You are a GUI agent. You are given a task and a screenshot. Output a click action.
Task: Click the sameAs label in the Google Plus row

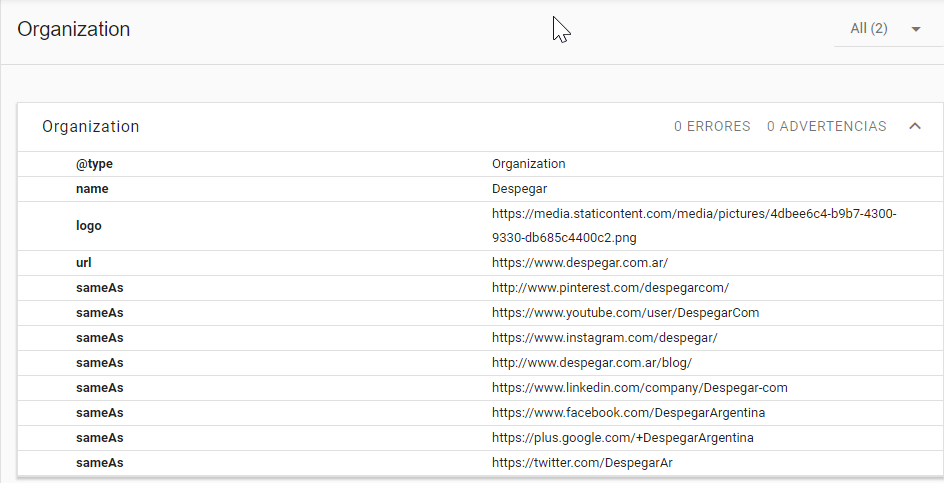pos(99,438)
